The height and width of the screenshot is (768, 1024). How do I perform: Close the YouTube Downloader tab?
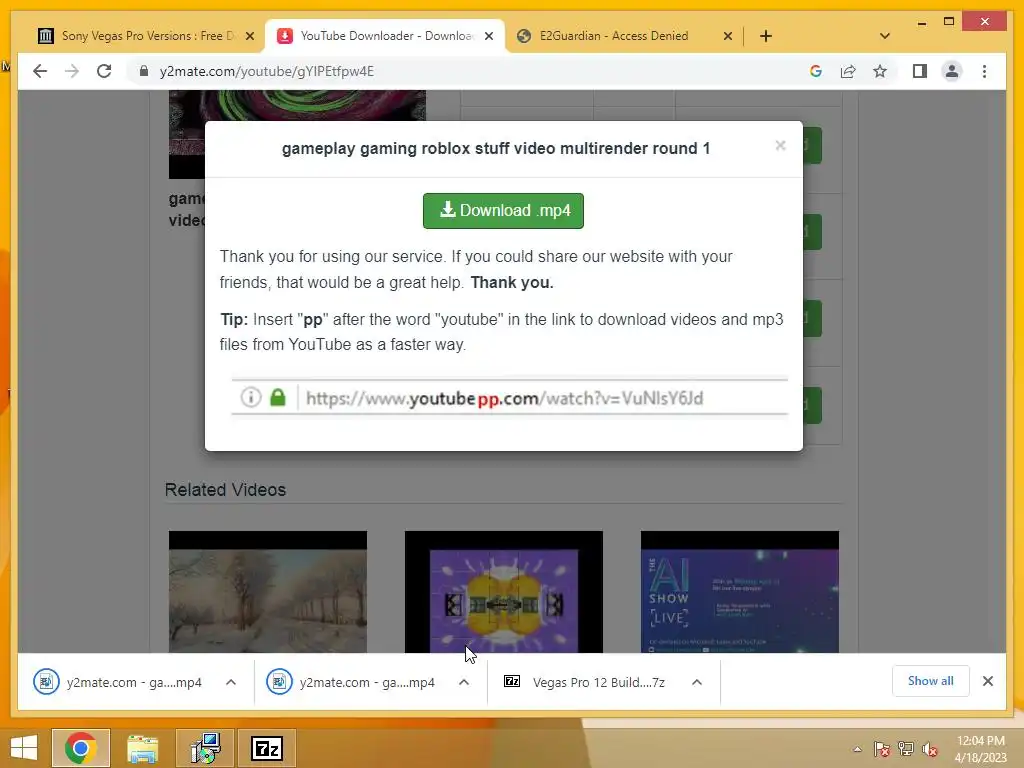pyautogui.click(x=488, y=37)
